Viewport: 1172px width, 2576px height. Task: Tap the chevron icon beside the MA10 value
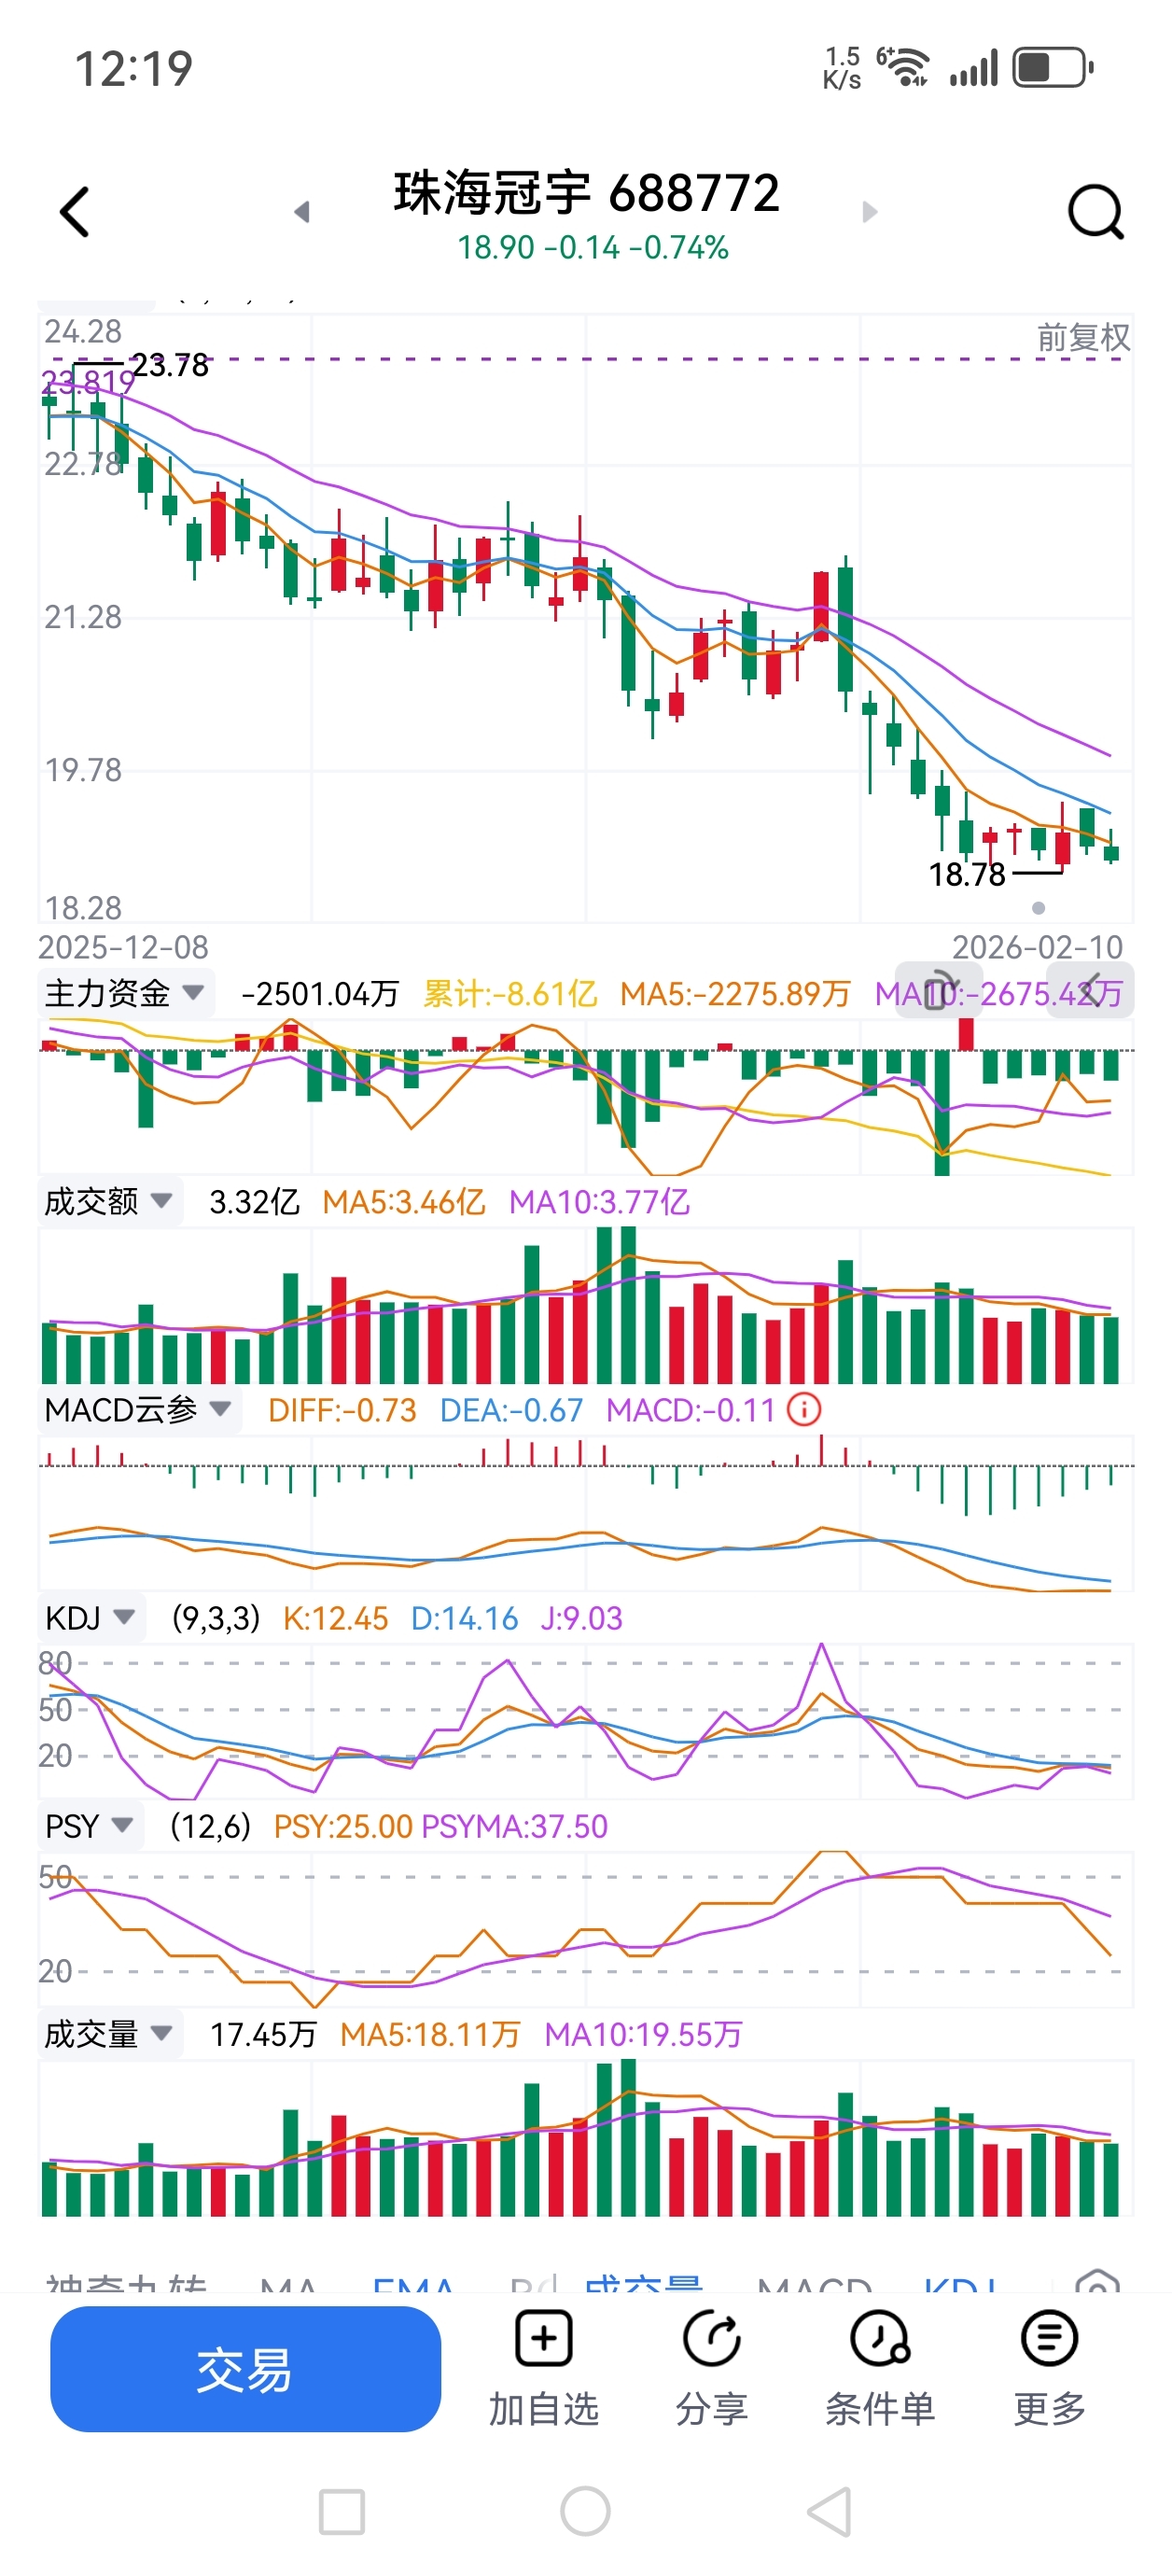pos(1091,990)
